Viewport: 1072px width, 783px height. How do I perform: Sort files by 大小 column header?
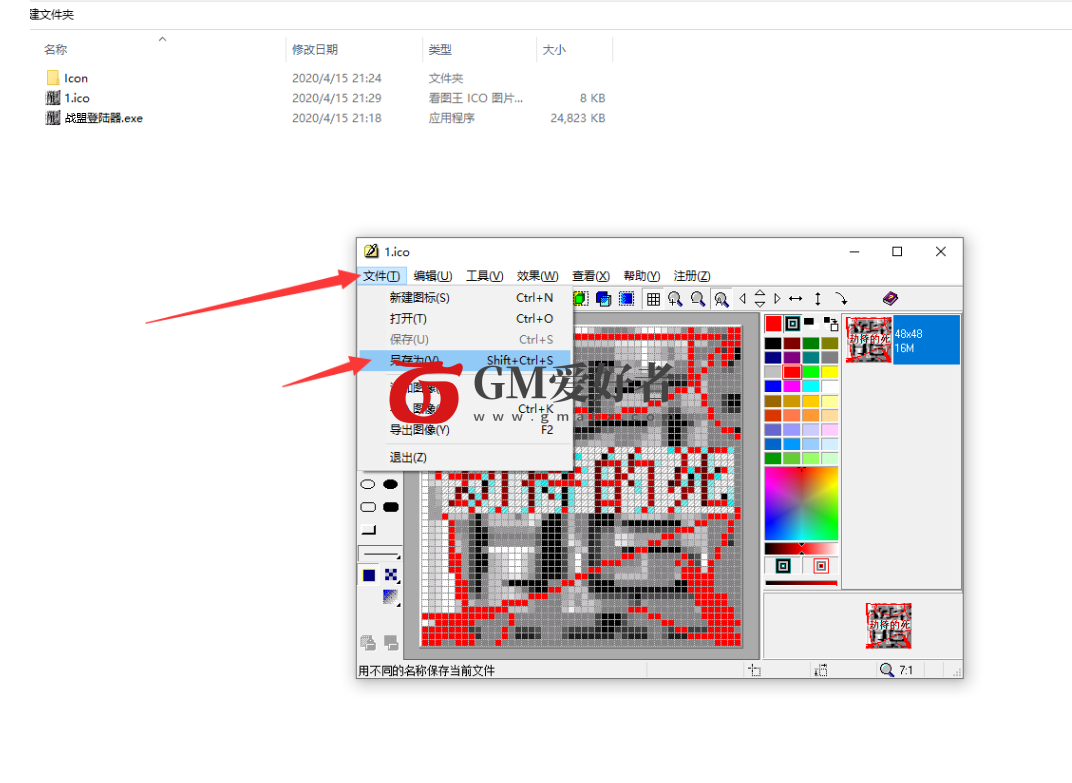pyautogui.click(x=554, y=49)
